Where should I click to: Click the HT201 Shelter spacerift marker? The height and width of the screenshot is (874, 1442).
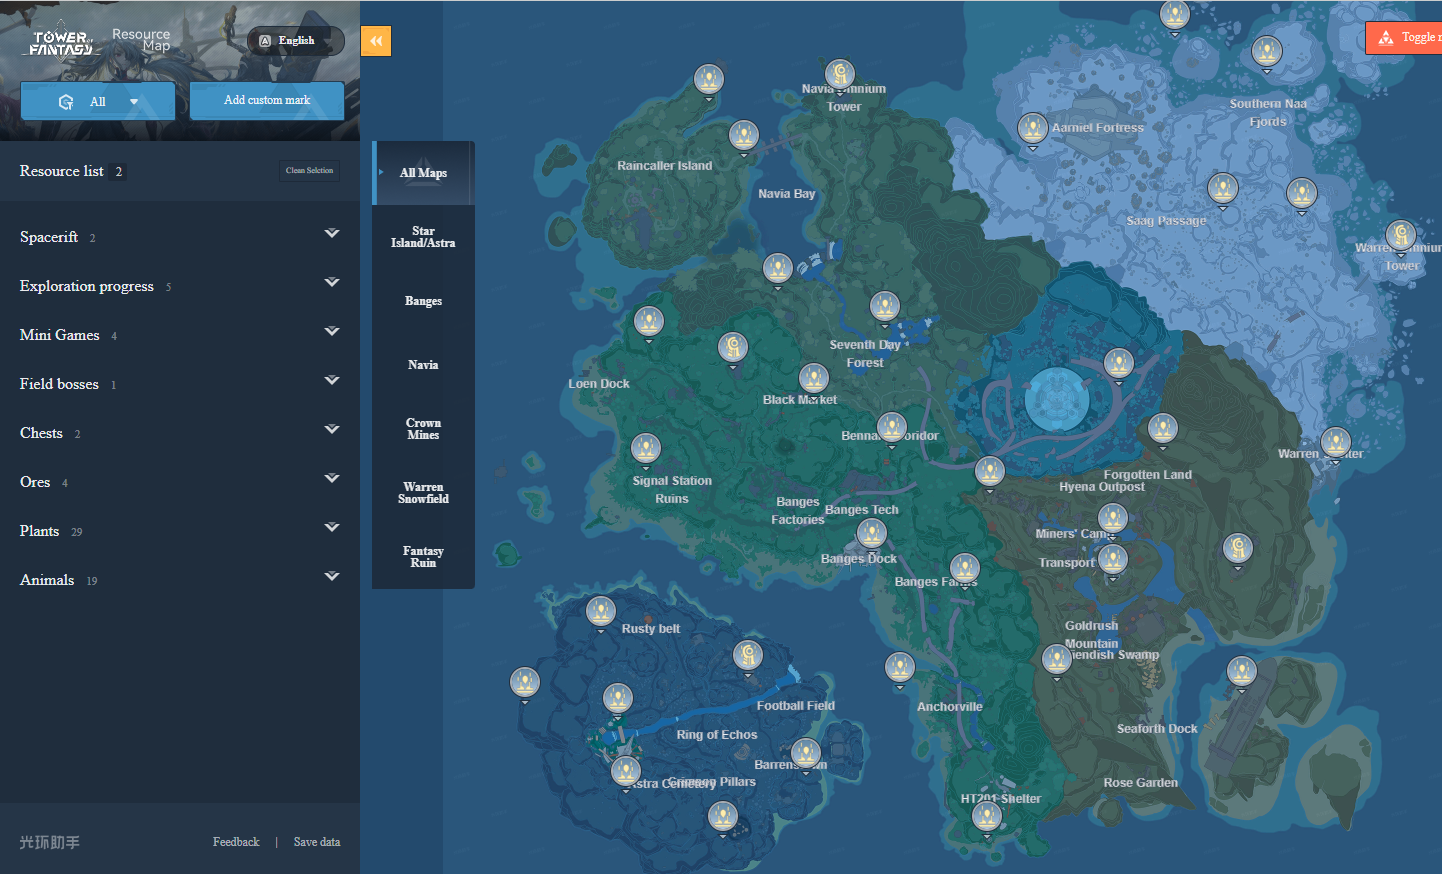[x=987, y=817]
